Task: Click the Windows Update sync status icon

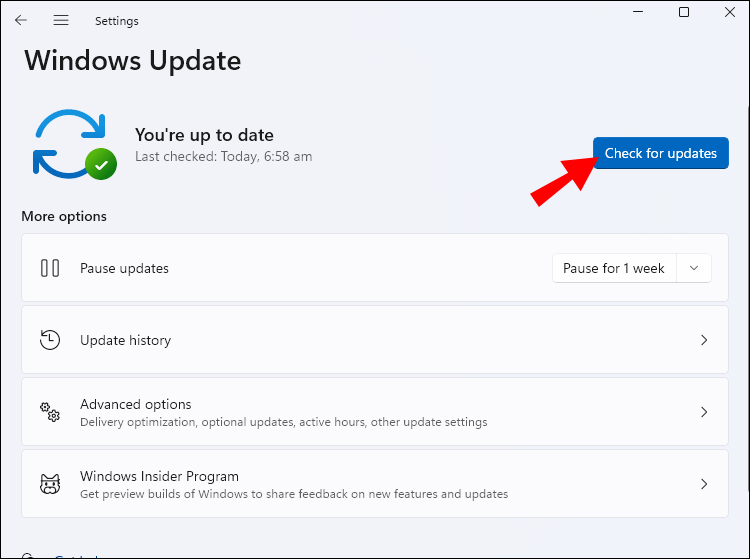Action: click(75, 144)
